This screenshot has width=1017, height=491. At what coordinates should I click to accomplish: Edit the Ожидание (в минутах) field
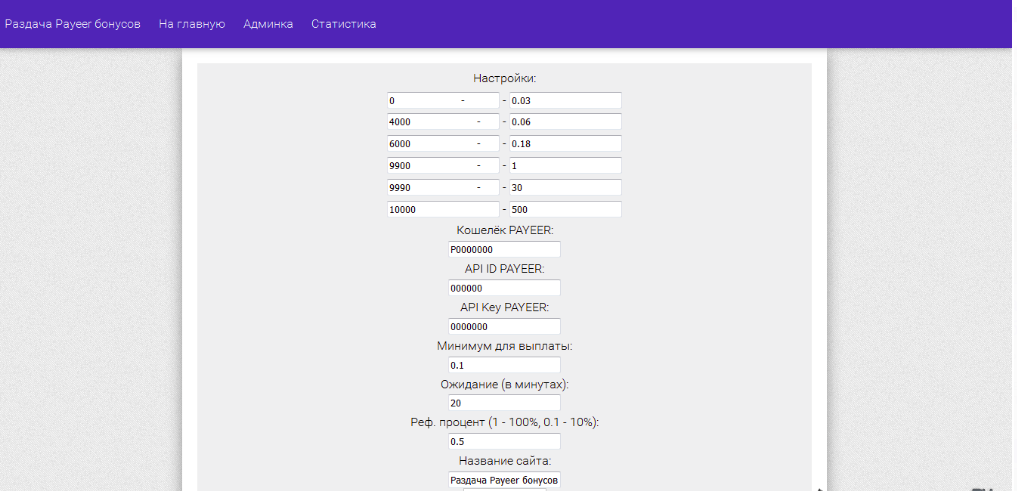[505, 403]
